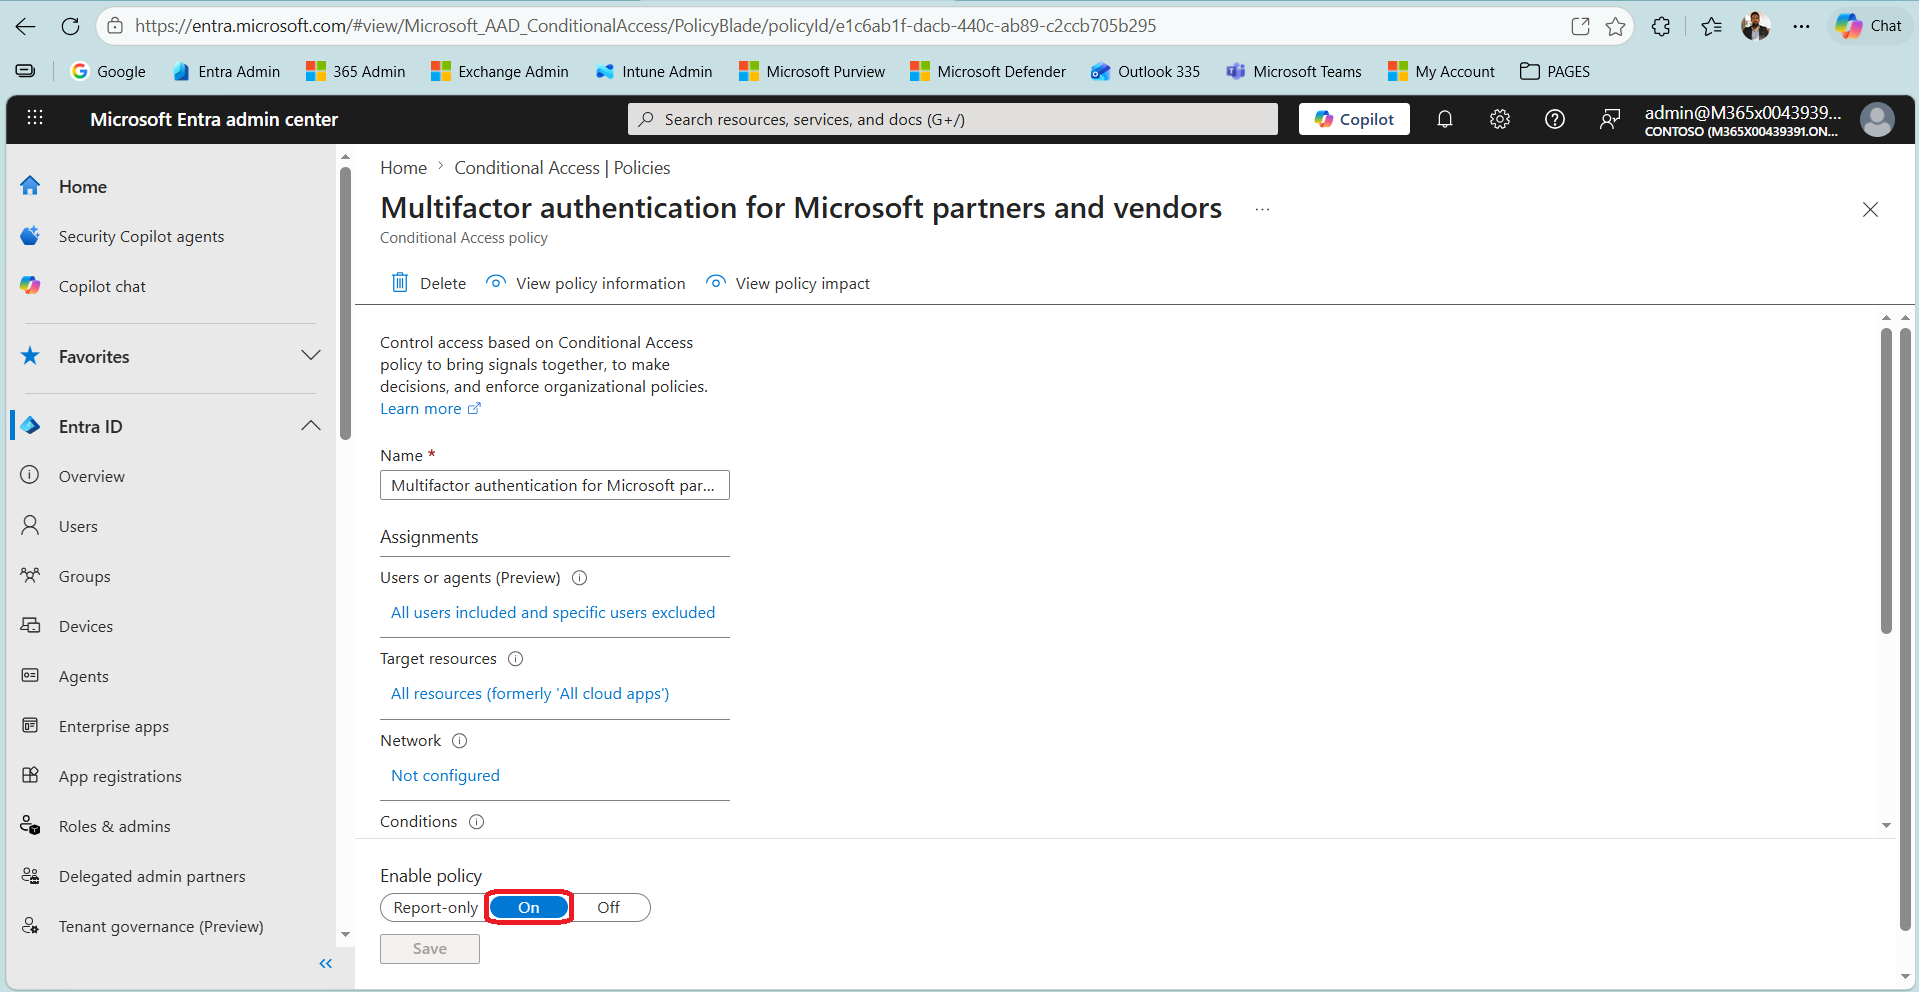1919x992 pixels.
Task: Open the Microsoft Purview bookmark
Action: point(812,71)
